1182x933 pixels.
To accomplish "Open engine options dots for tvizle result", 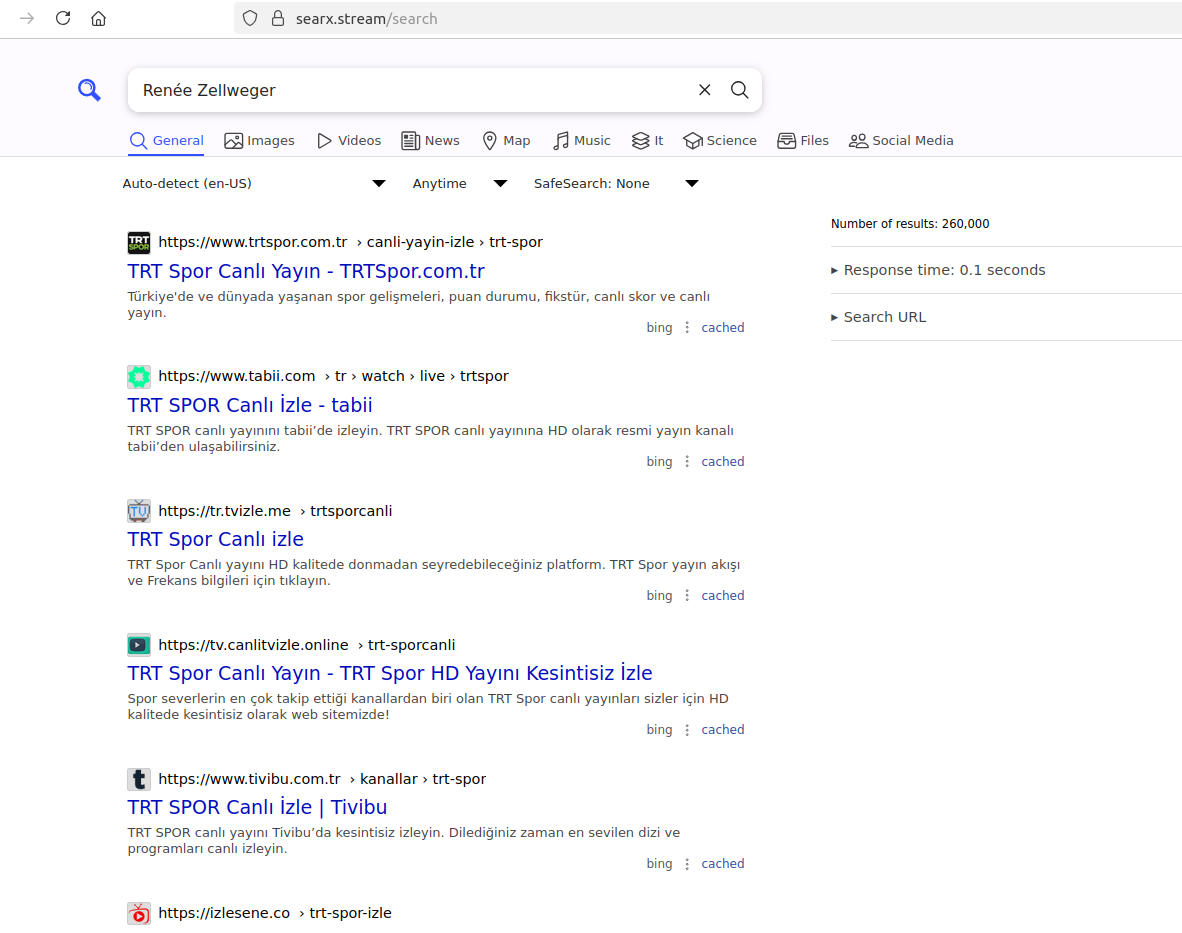I will pyautogui.click(x=687, y=596).
